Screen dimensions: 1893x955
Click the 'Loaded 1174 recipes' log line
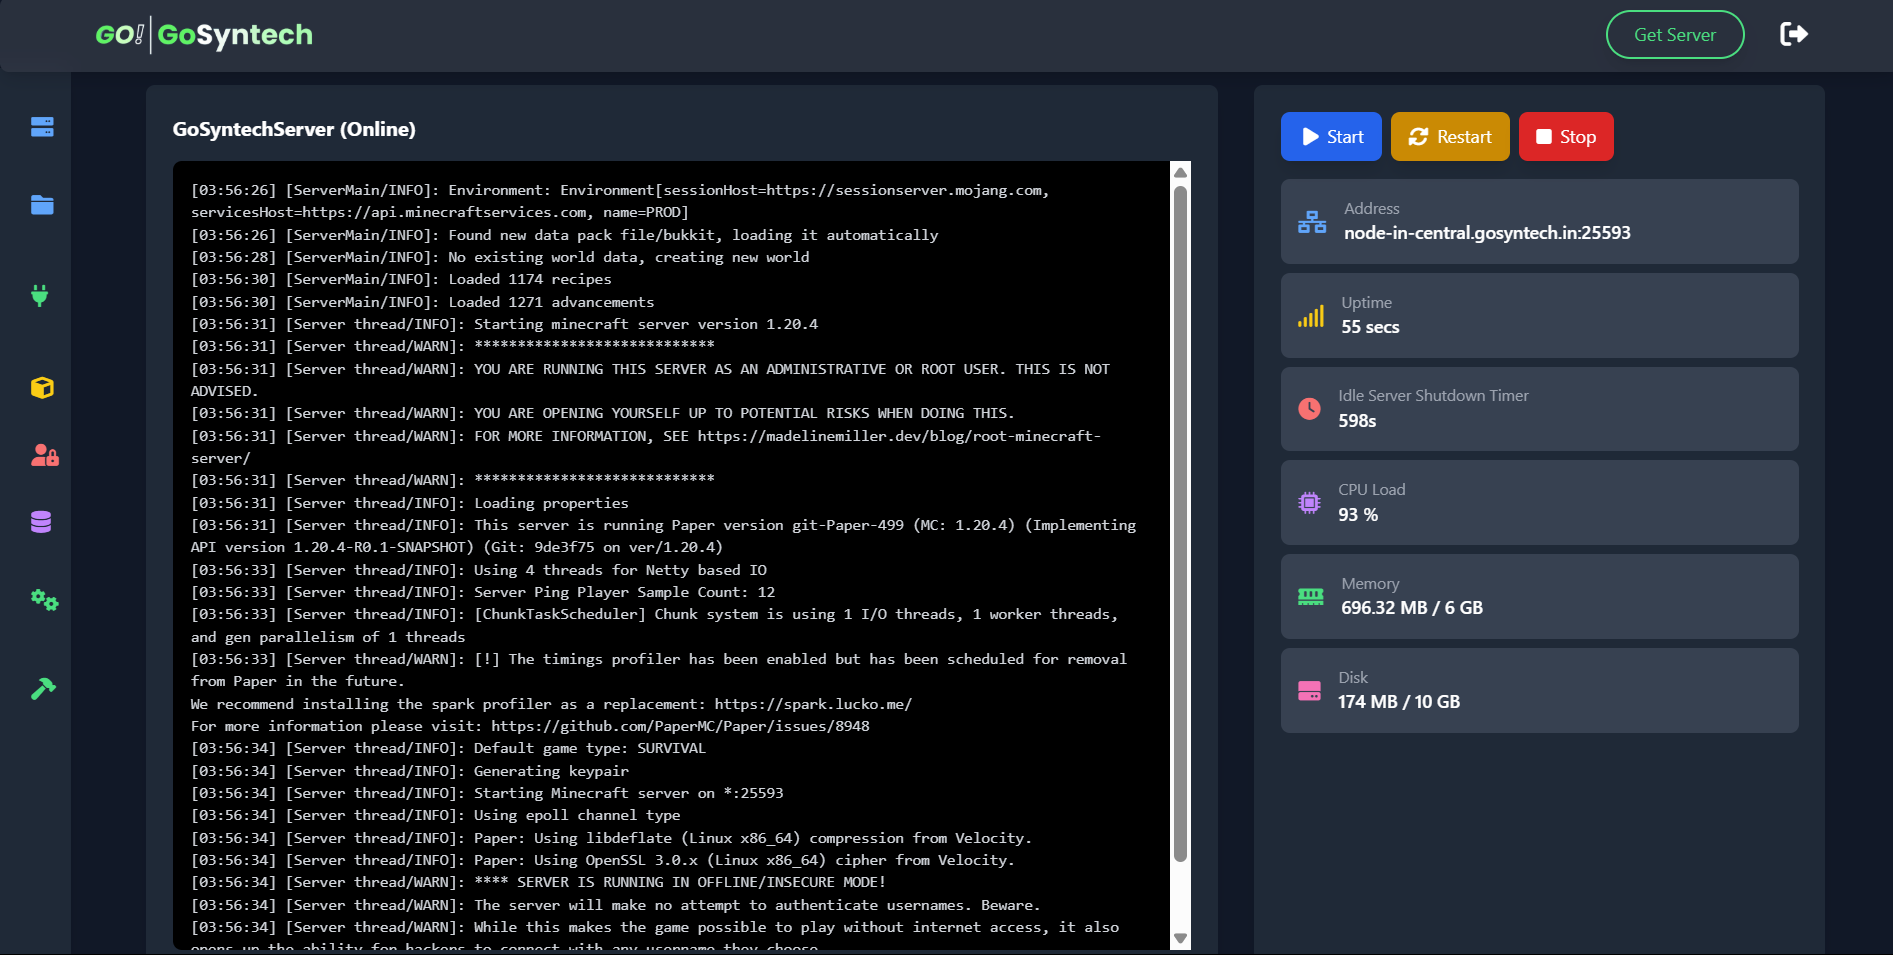(401, 279)
